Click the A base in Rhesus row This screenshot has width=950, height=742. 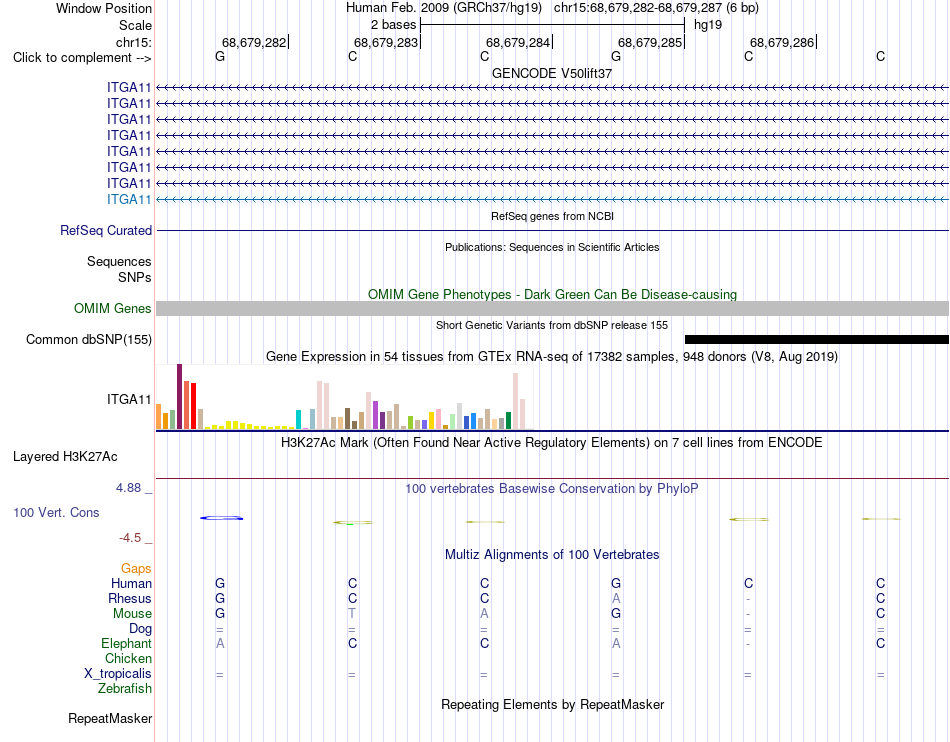click(616, 598)
